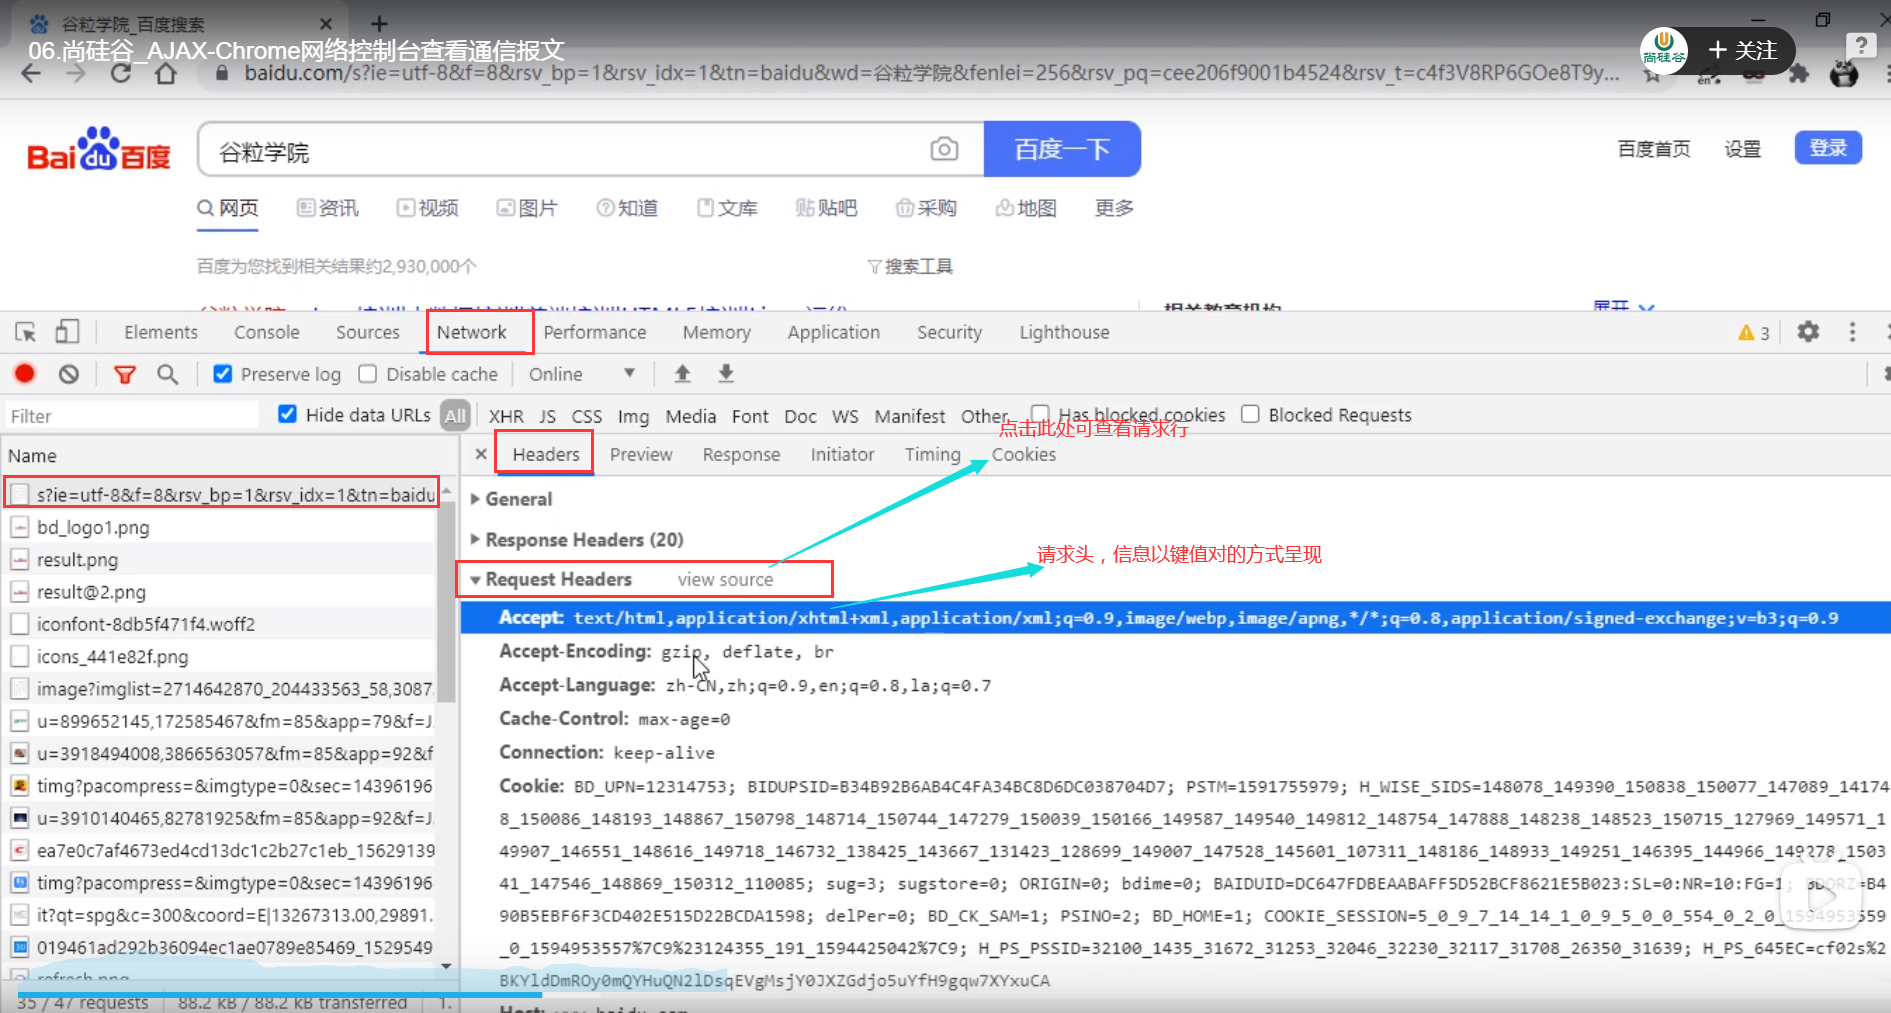Click the video play overlay button
The width and height of the screenshot is (1891, 1013).
pyautogui.click(x=1823, y=895)
